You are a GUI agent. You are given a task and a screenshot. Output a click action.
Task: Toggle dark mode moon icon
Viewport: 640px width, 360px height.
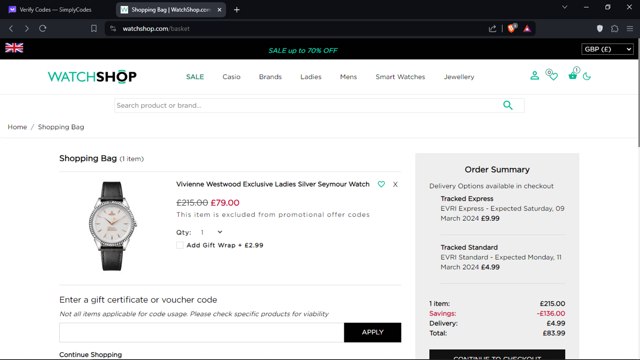(x=587, y=76)
